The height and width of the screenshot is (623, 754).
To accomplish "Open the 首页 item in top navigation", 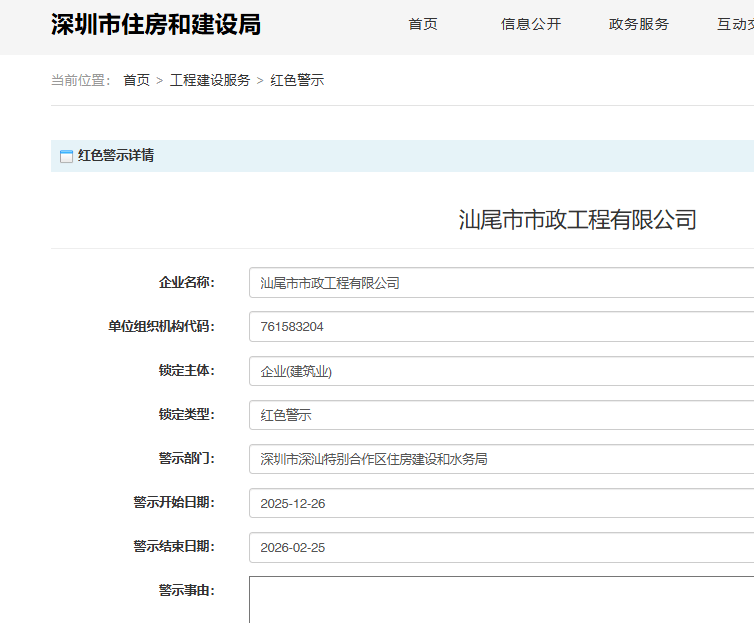I will (x=423, y=24).
